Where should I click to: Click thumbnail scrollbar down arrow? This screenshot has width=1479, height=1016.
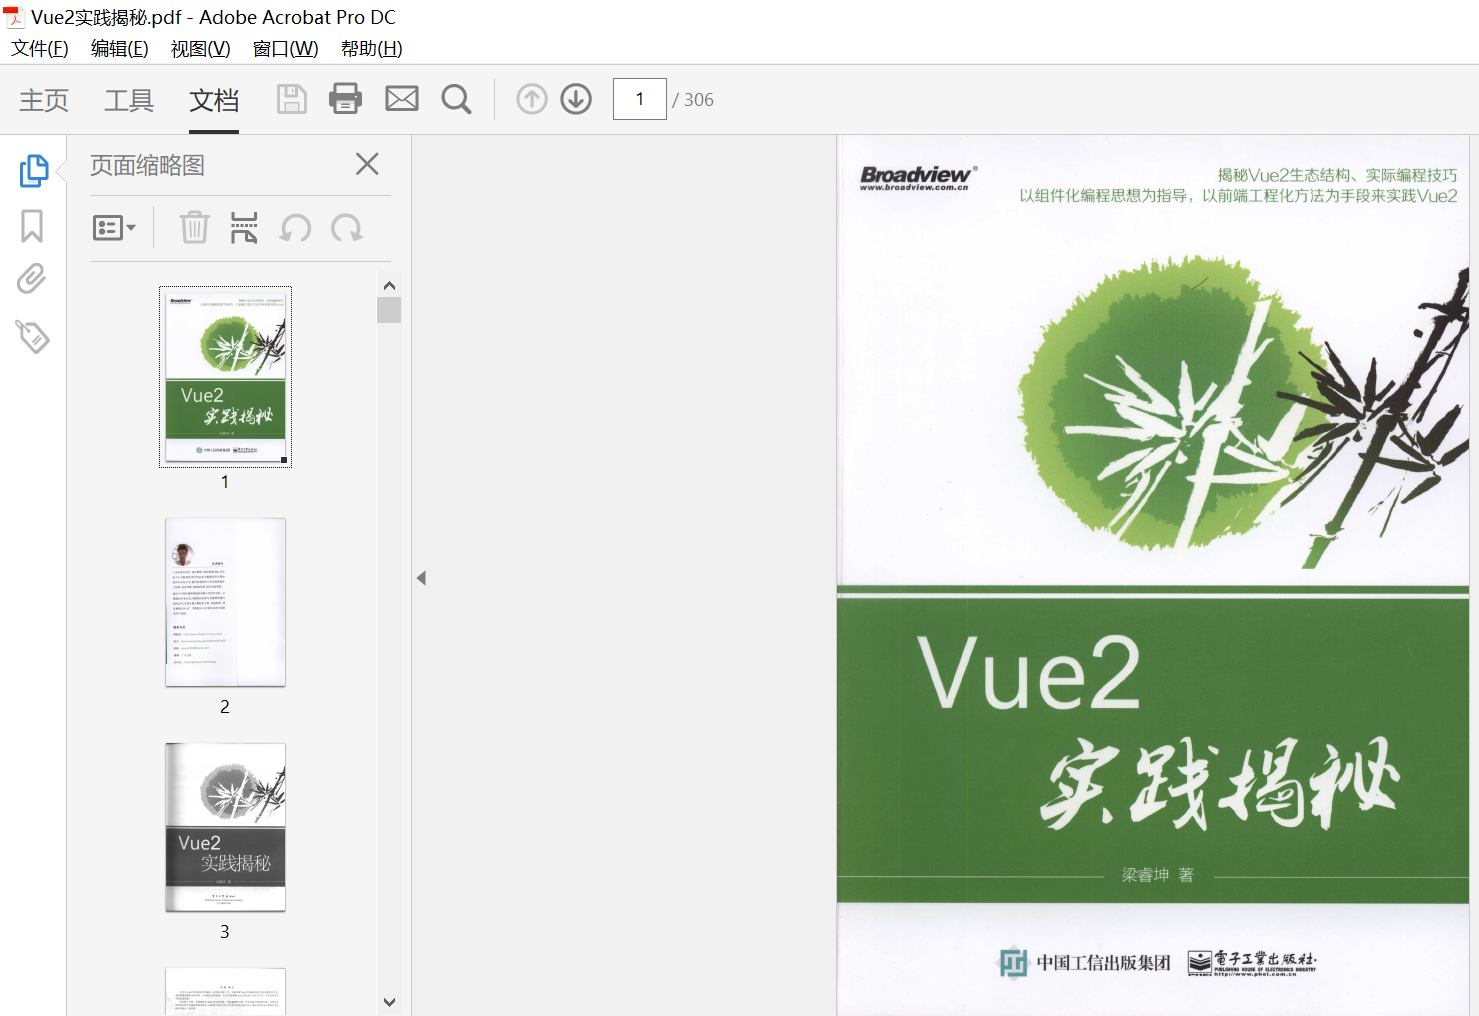coord(389,1001)
